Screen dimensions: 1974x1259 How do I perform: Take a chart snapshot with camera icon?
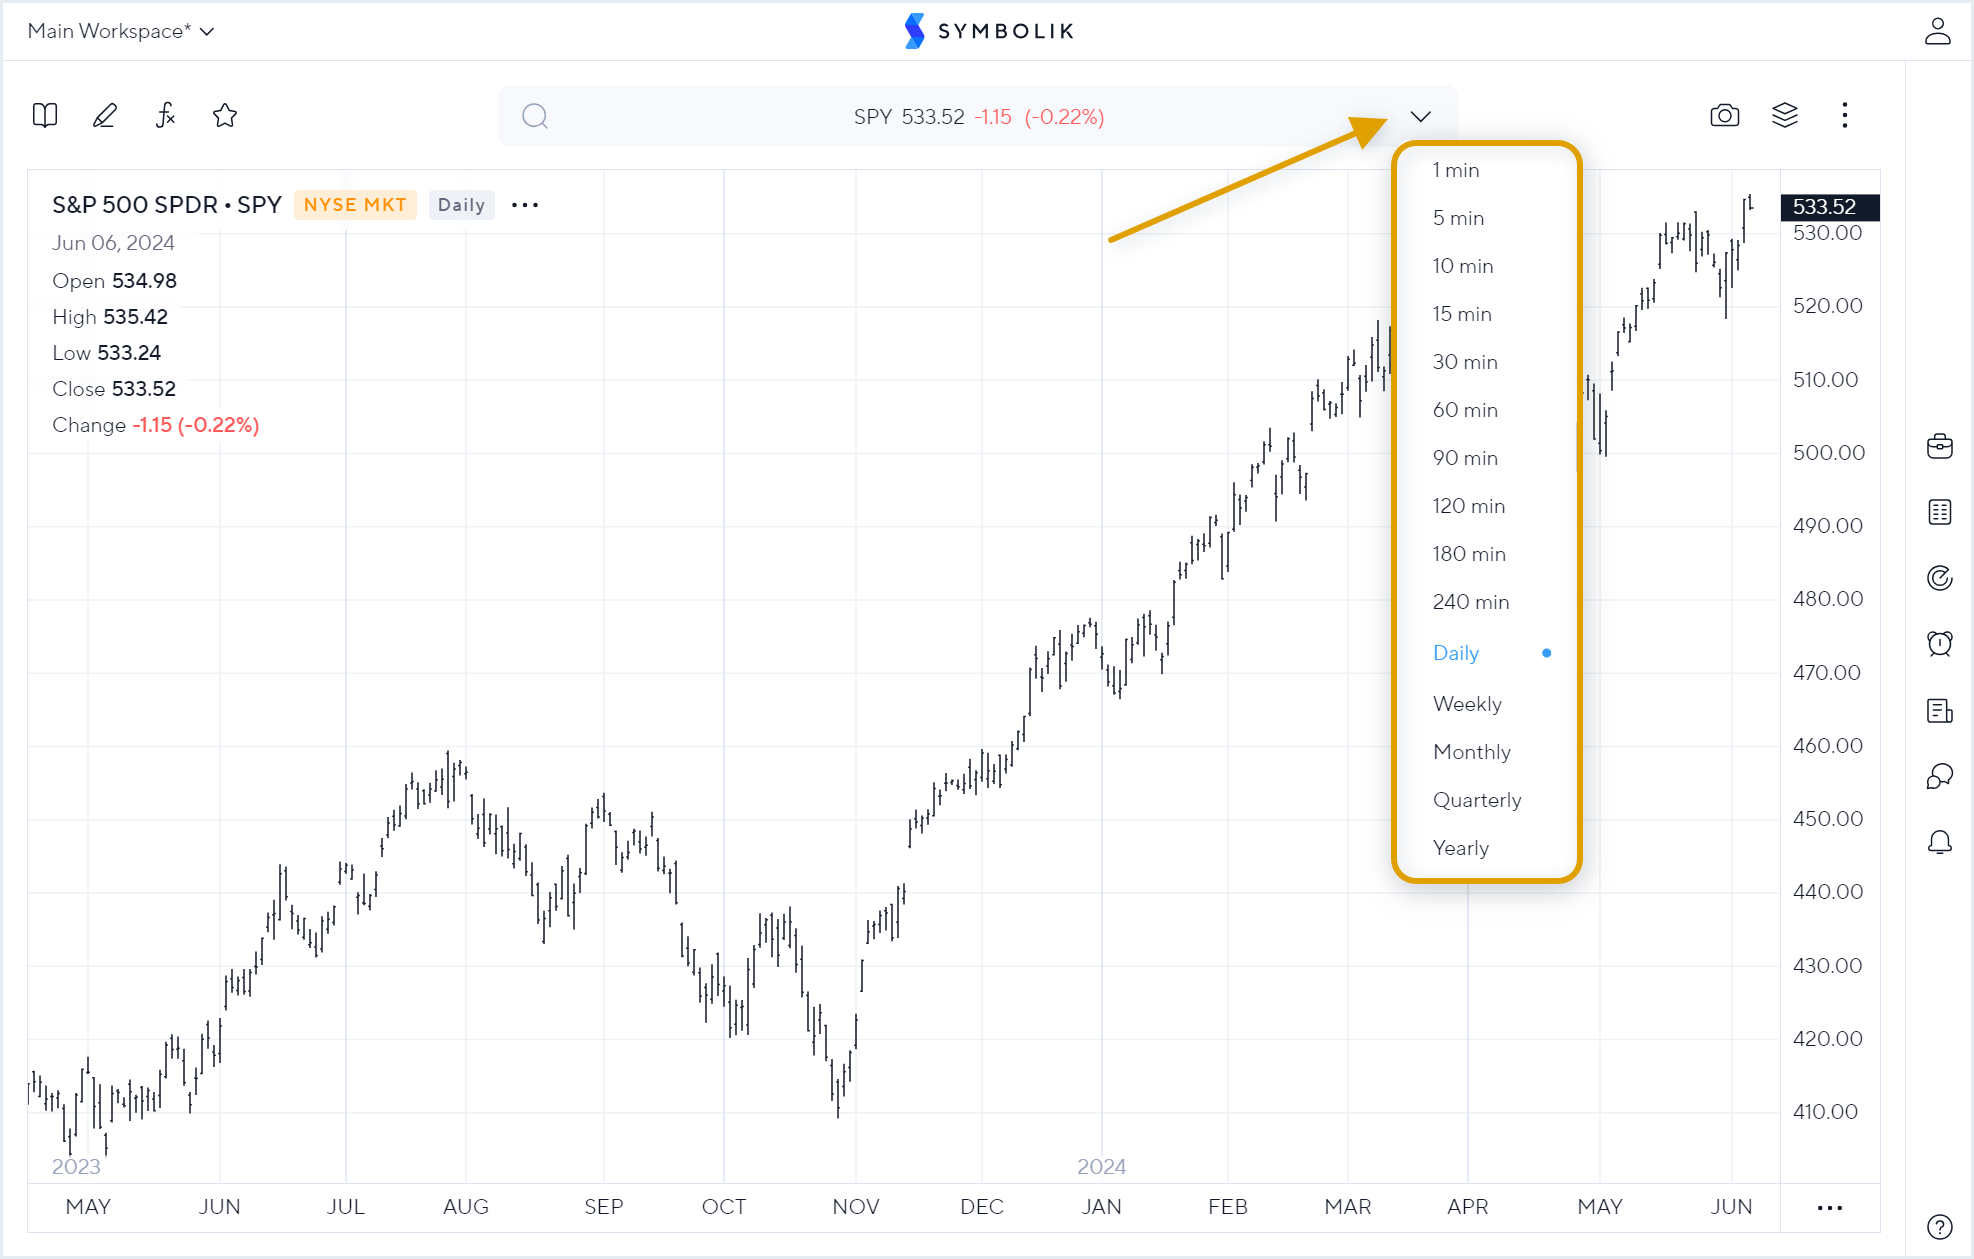(1724, 116)
